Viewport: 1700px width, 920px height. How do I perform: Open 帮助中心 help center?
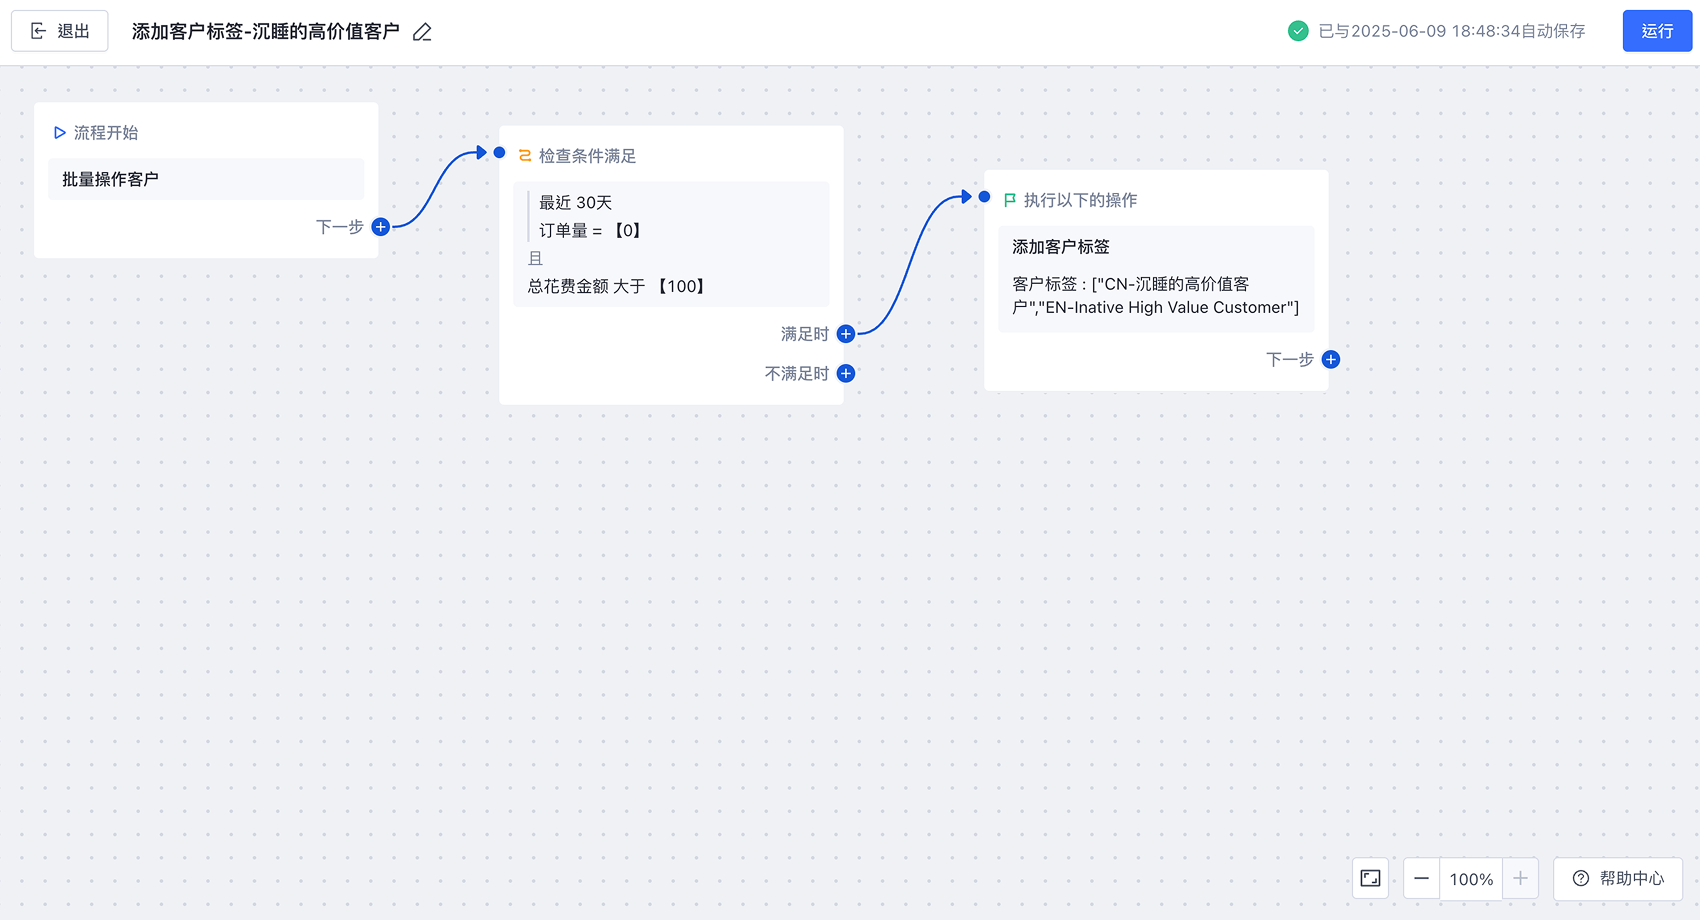point(1618,878)
